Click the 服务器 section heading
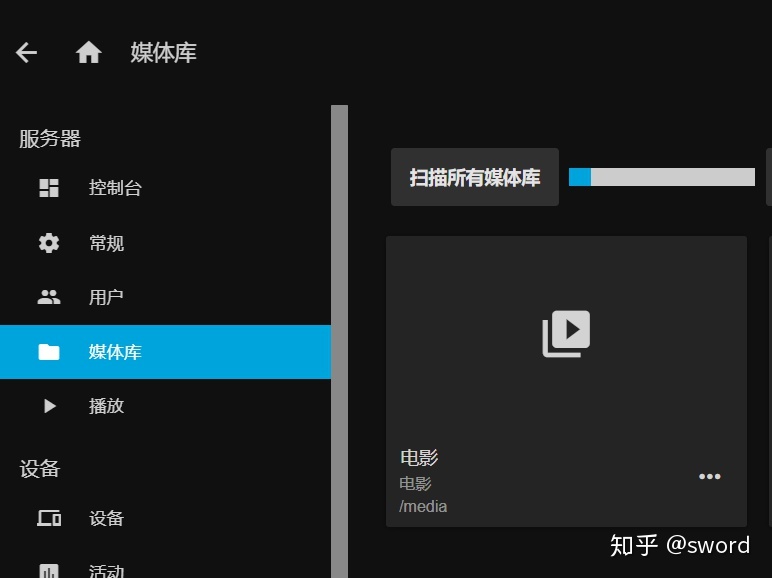The image size is (772, 578). [x=50, y=138]
